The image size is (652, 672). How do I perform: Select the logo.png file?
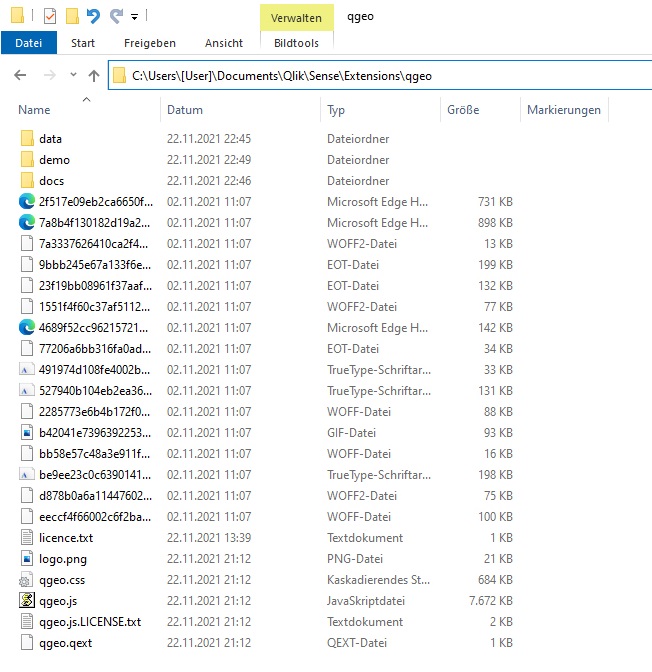(x=62, y=559)
